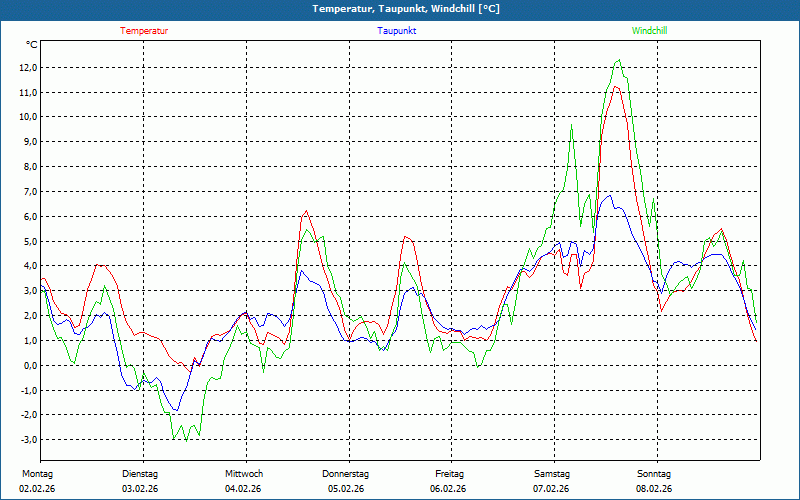Select the Freitag day label
The image size is (800, 500).
click(x=449, y=474)
